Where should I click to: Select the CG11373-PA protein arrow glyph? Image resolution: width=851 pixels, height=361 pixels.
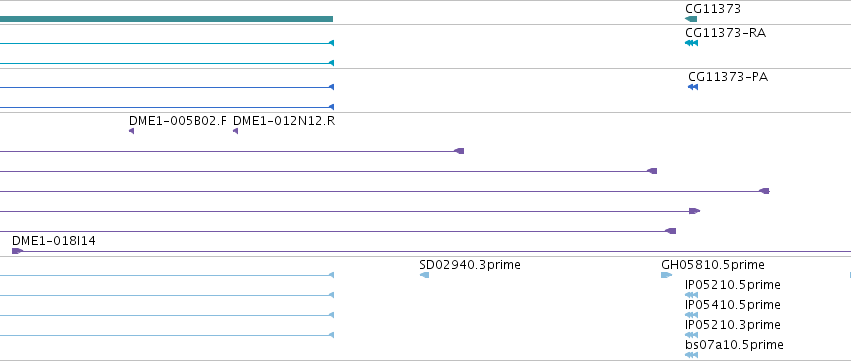click(693, 87)
